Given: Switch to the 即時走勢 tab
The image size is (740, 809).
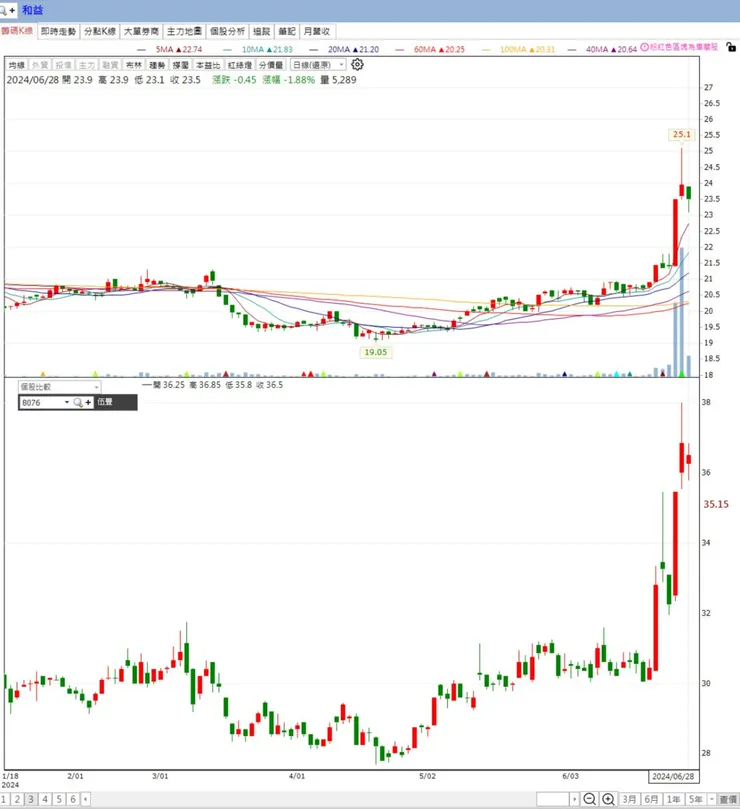Looking at the screenshot, I should point(58,31).
